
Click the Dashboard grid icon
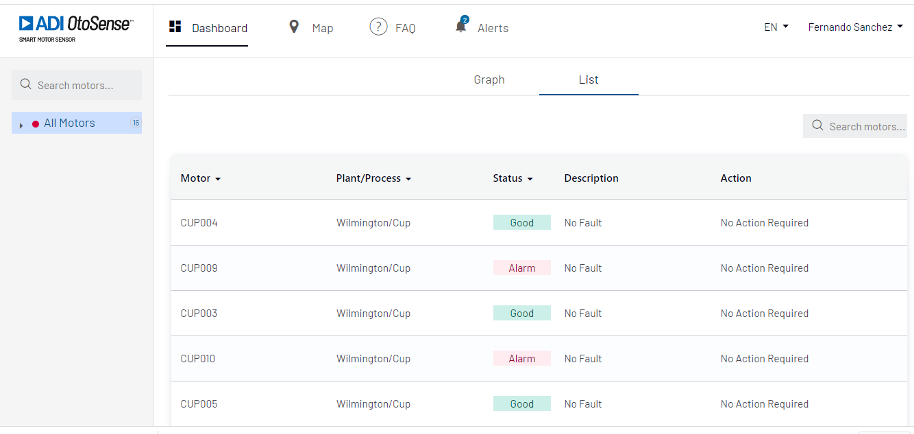175,27
